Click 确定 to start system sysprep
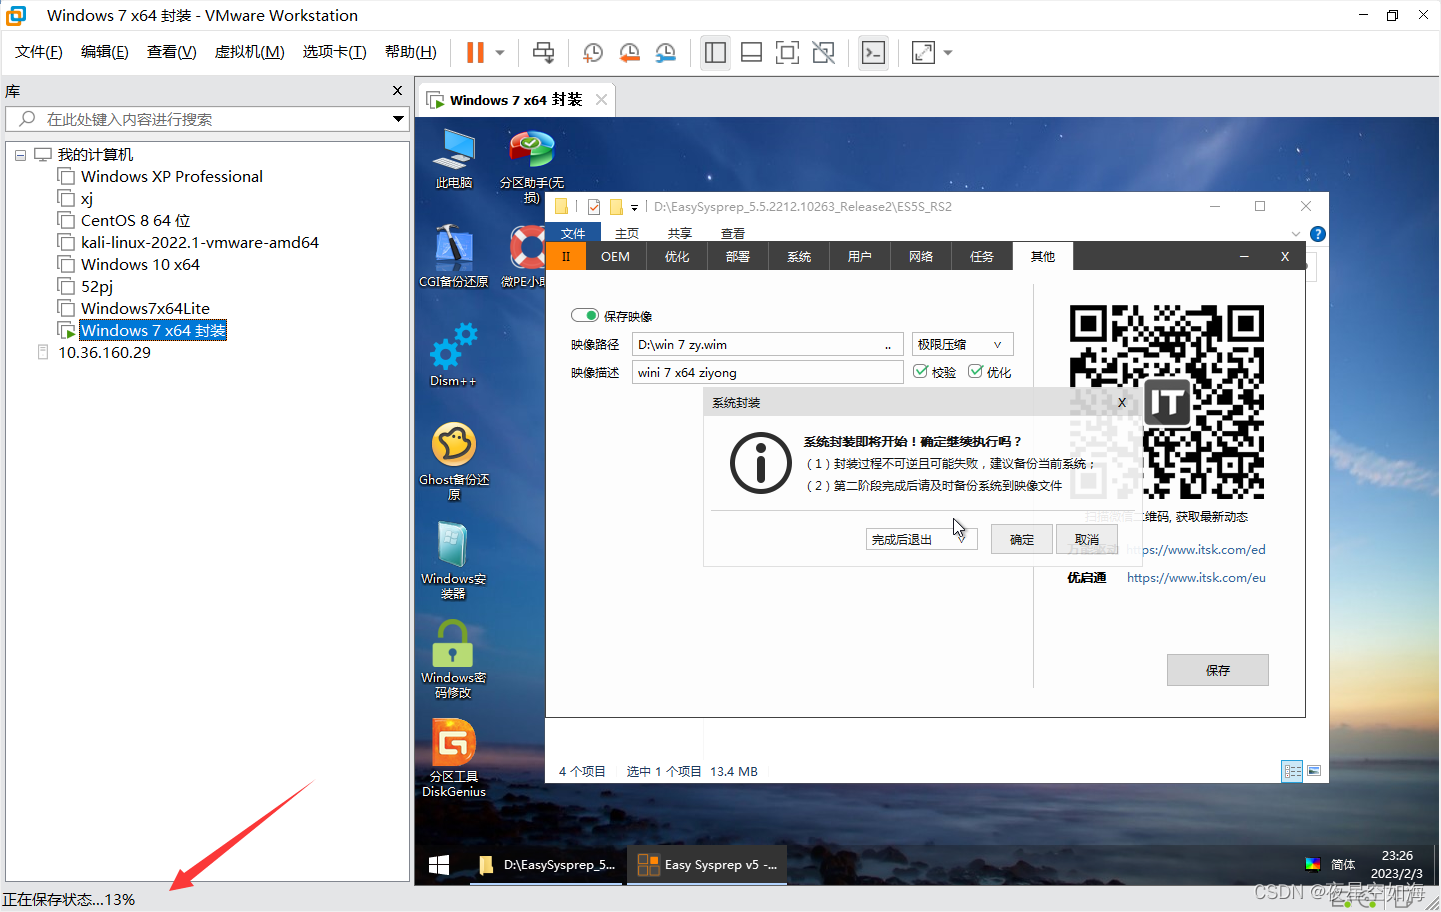 point(1022,539)
